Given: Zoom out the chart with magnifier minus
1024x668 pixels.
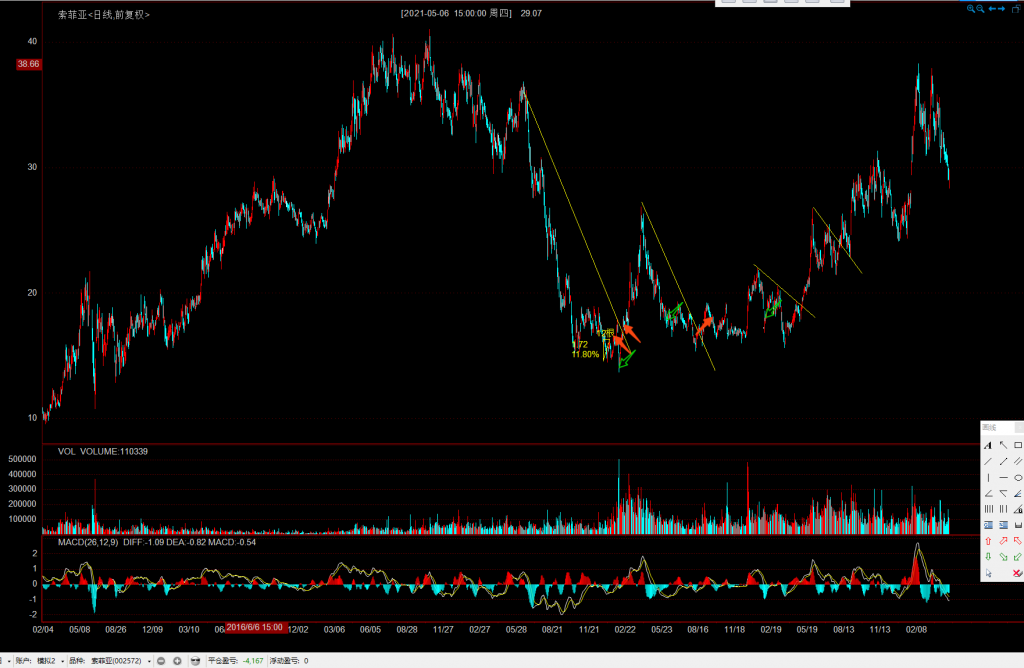Looking at the screenshot, I should coord(980,8).
